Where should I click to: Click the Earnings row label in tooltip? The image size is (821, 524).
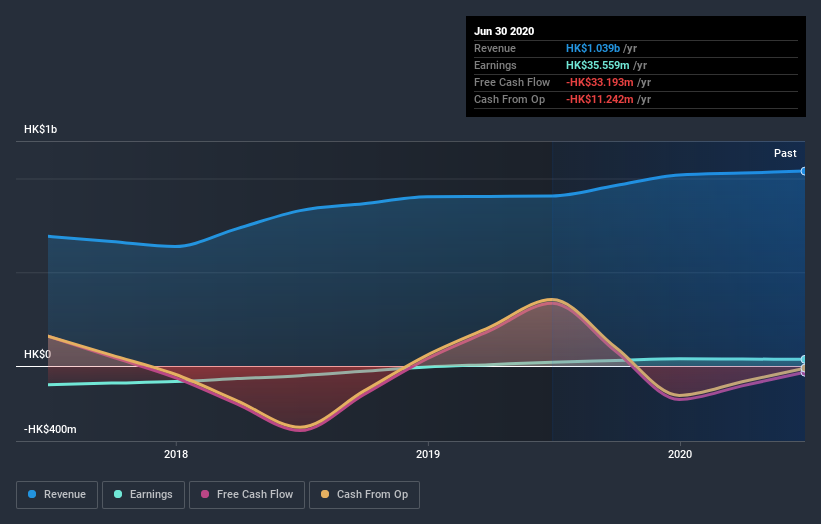coord(495,65)
